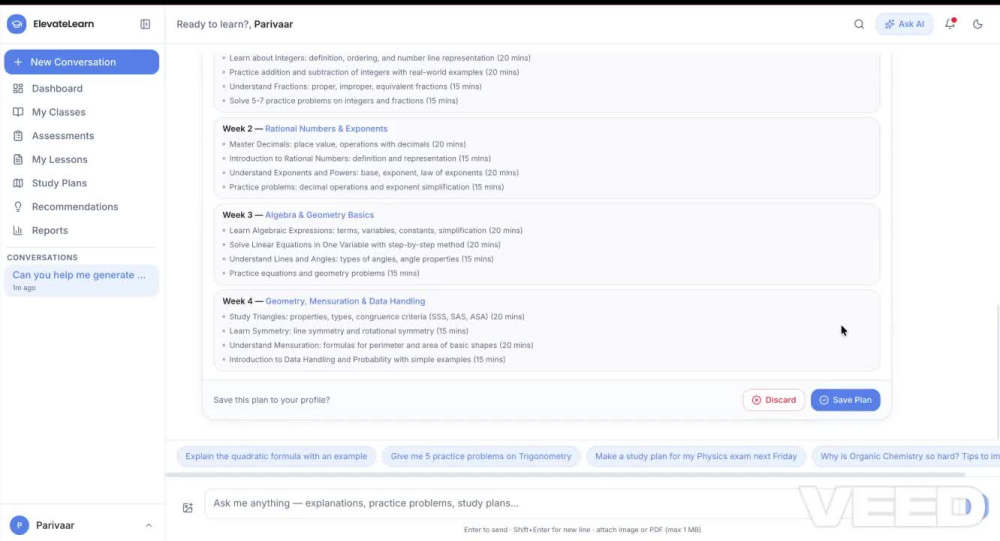Click the attach image icon beside input
This screenshot has height=541, width=1000.
[x=188, y=508]
